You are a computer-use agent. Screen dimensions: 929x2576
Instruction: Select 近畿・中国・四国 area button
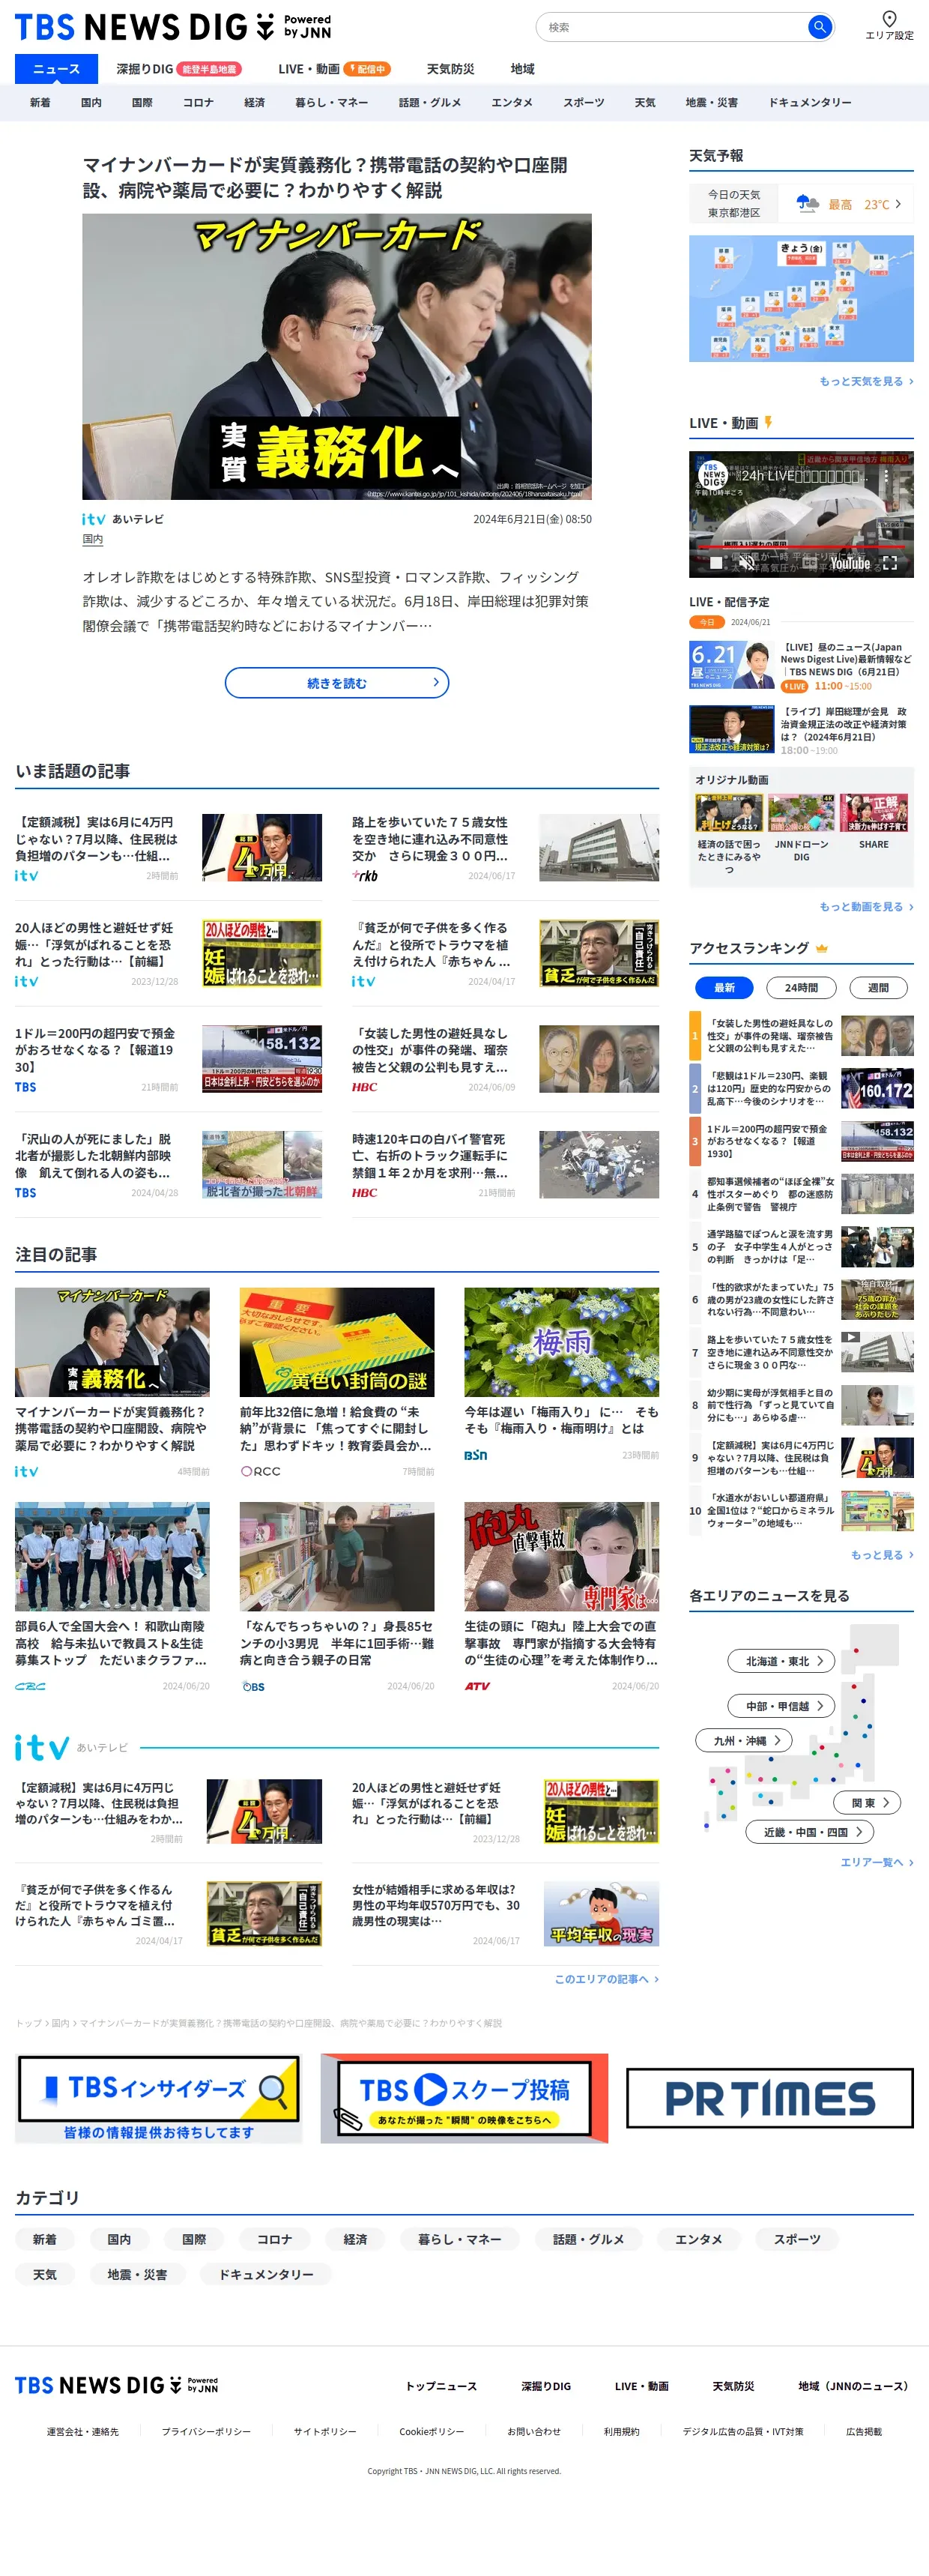click(x=811, y=1831)
